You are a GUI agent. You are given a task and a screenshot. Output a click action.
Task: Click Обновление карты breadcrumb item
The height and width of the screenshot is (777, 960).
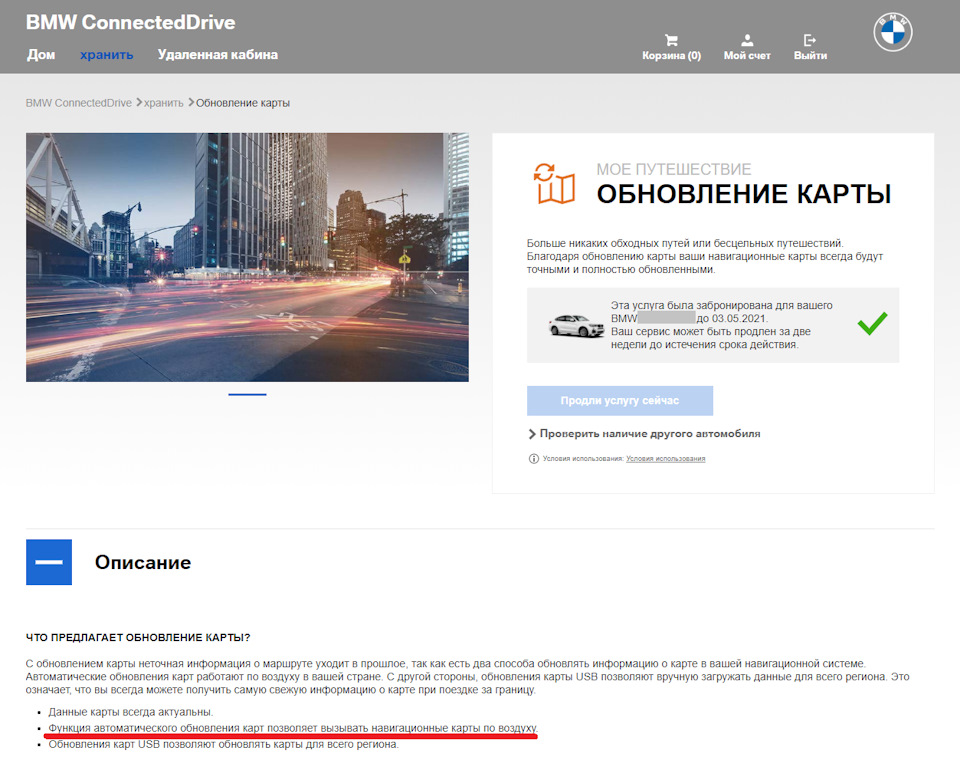tap(242, 103)
